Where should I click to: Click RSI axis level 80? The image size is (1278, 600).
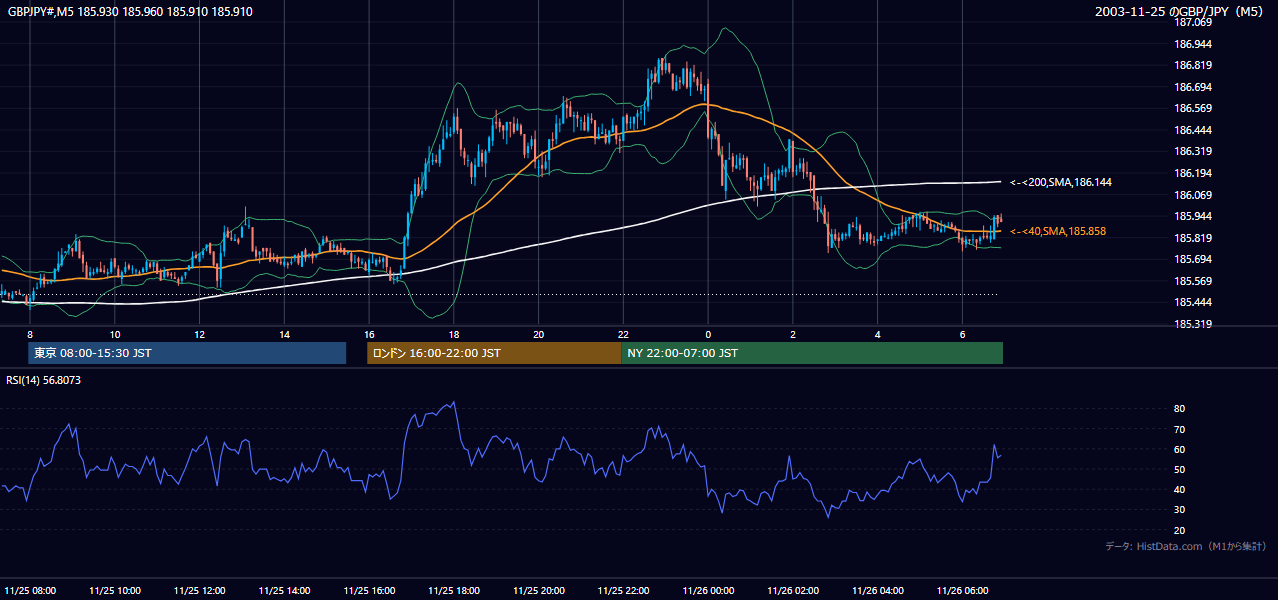coord(1180,409)
